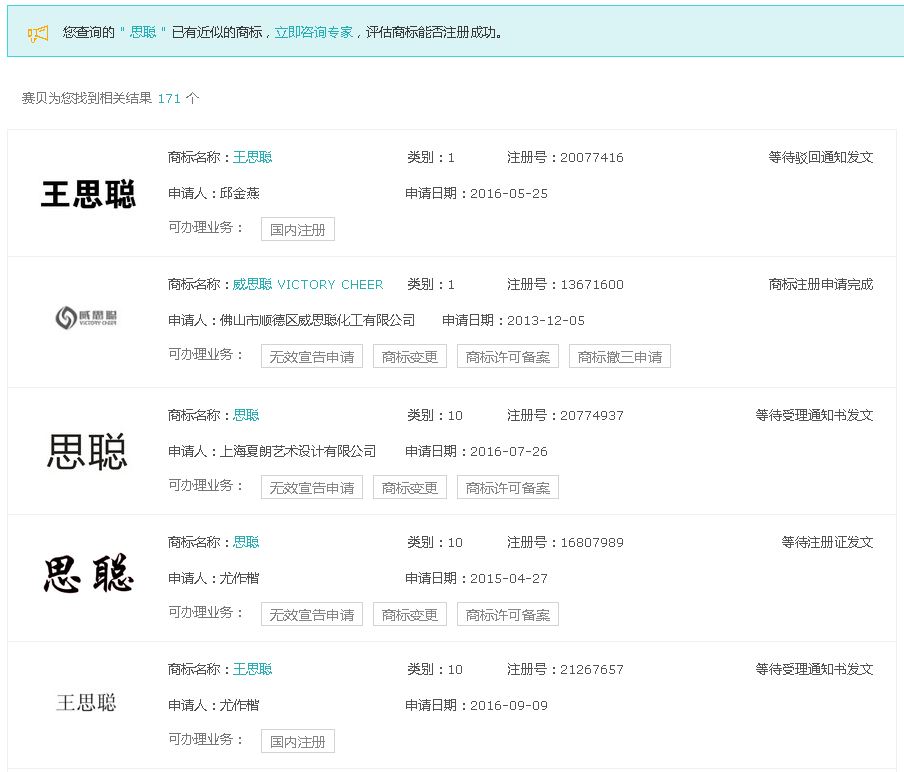
Task: Click the thin-font 王思聪 trademark image
Action: pyautogui.click(x=86, y=703)
